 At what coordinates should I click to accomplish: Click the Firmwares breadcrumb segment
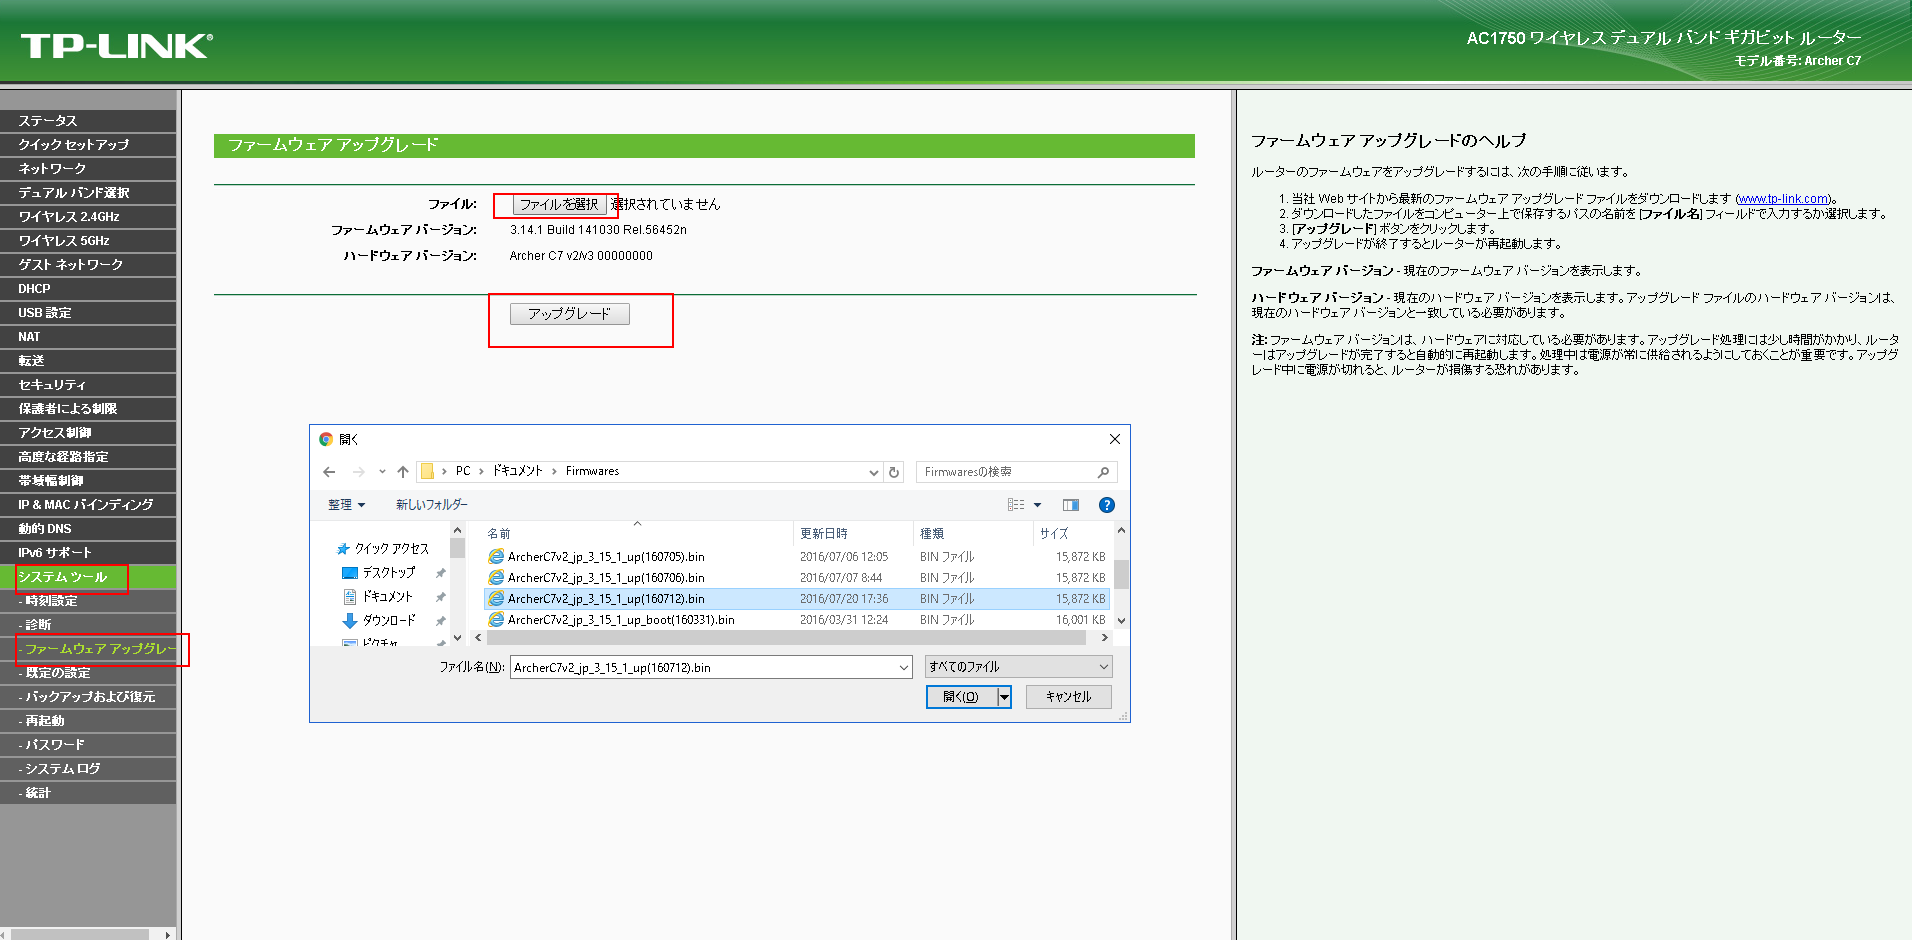tap(592, 472)
